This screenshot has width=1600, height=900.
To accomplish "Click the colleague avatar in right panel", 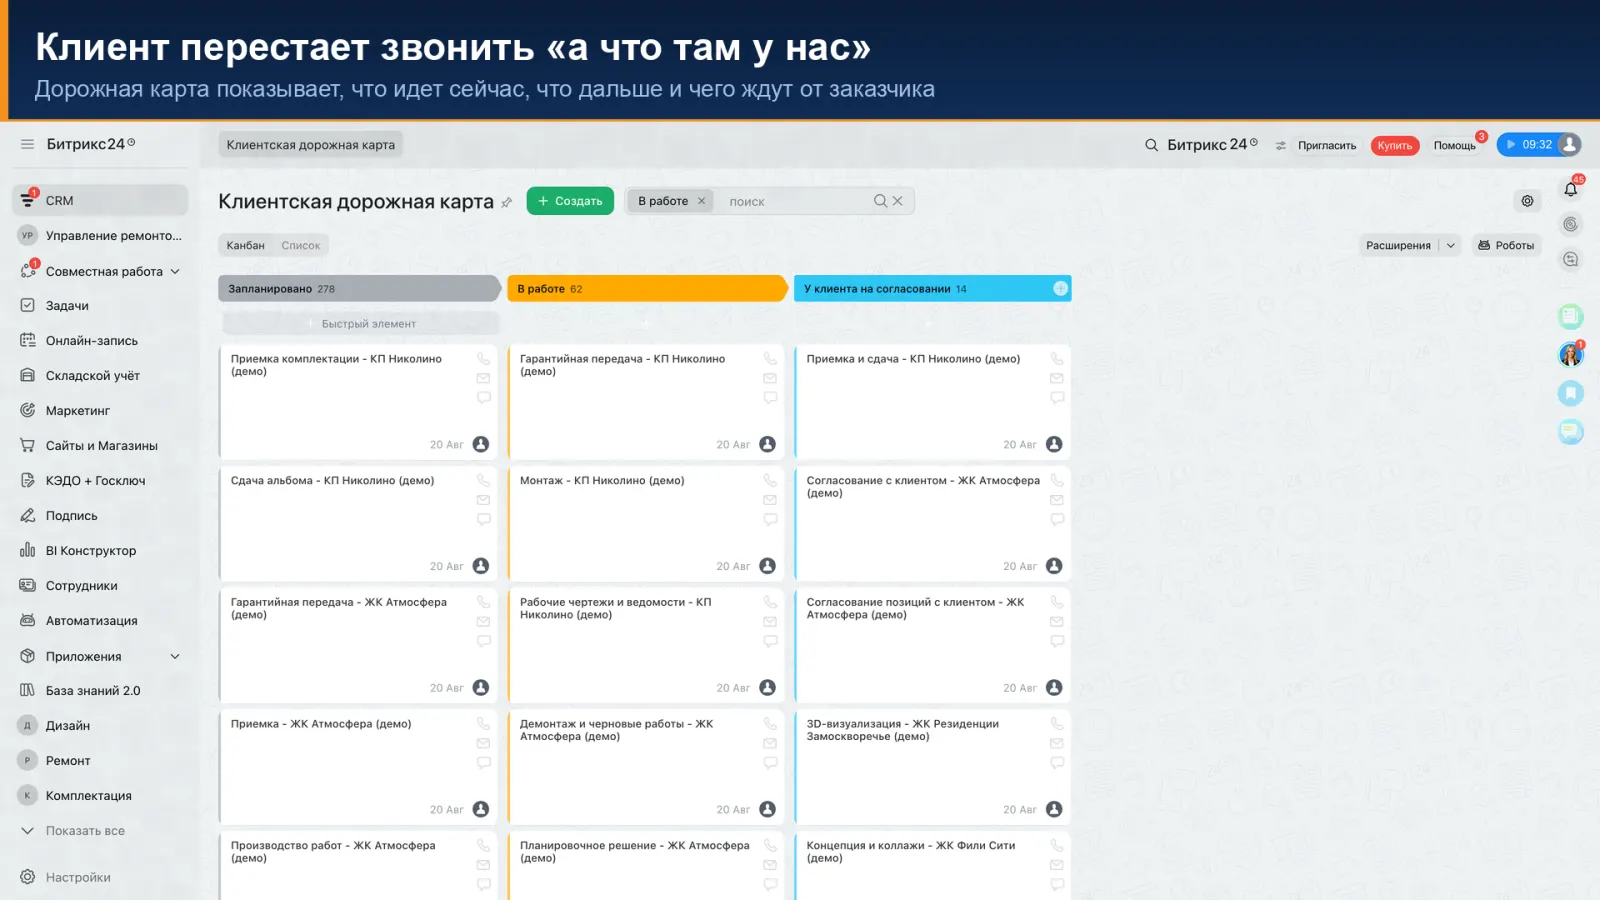I will tap(1571, 355).
